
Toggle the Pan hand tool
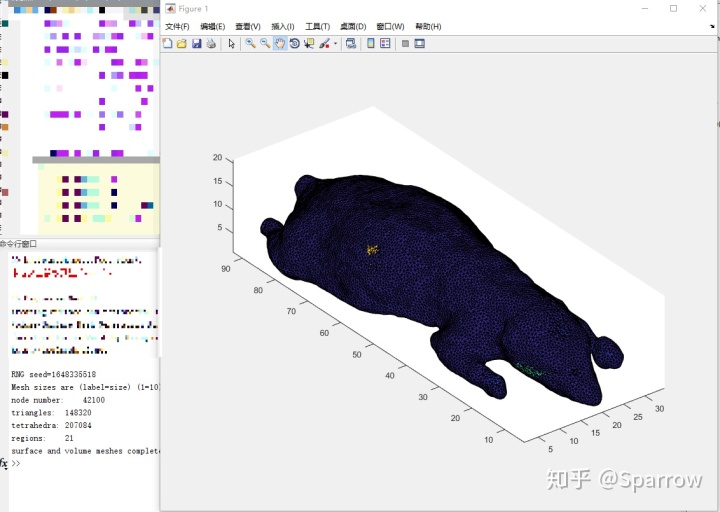(280, 44)
